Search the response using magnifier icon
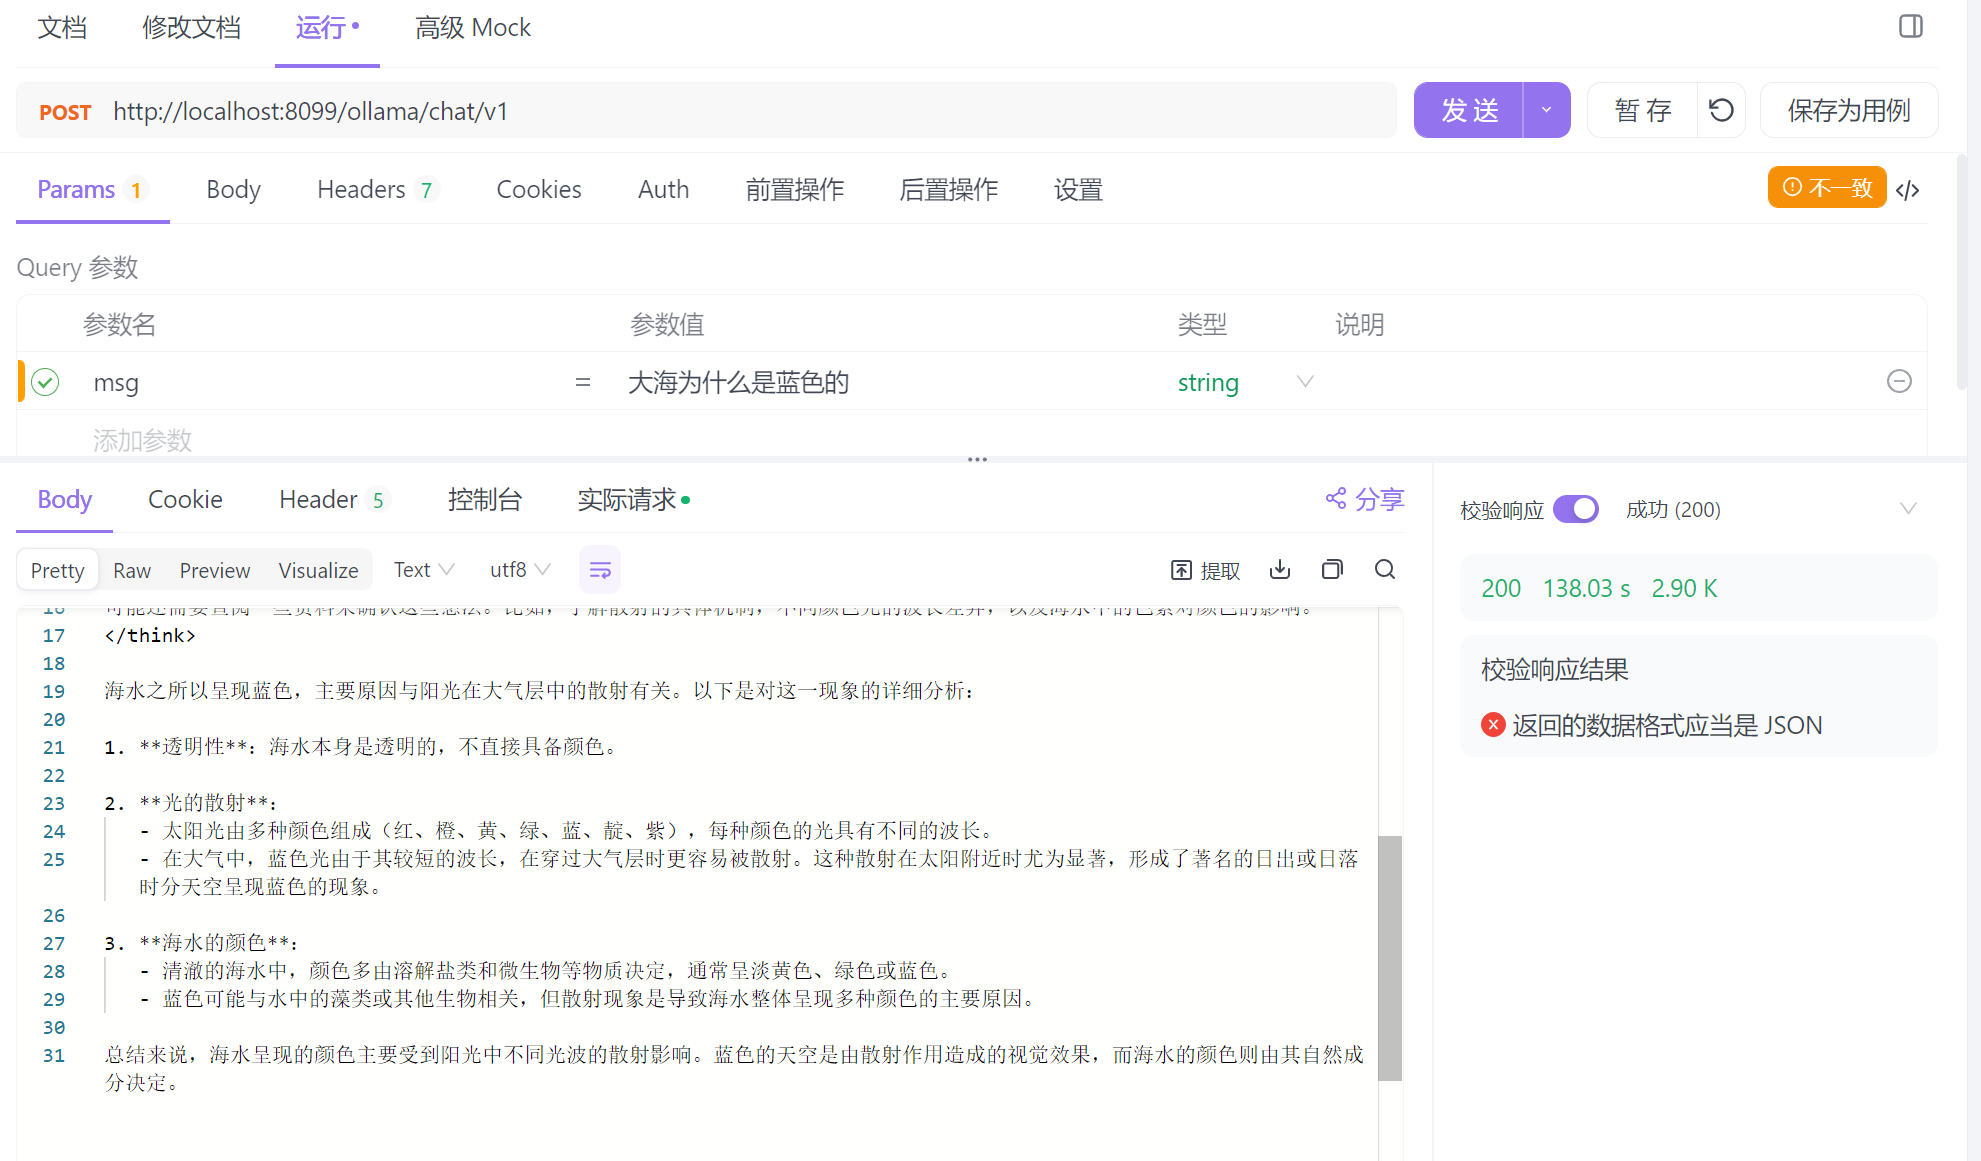Viewport: 1981px width, 1161px height. coord(1384,570)
